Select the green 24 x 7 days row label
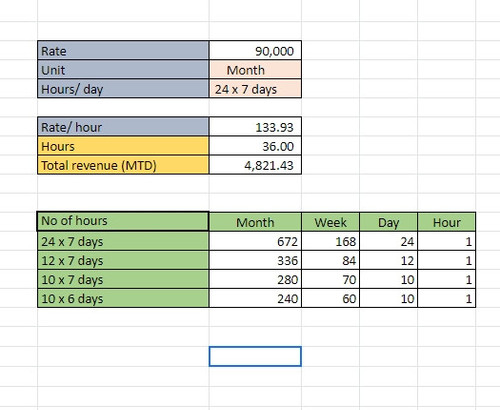This screenshot has height=410, width=500. coord(123,241)
